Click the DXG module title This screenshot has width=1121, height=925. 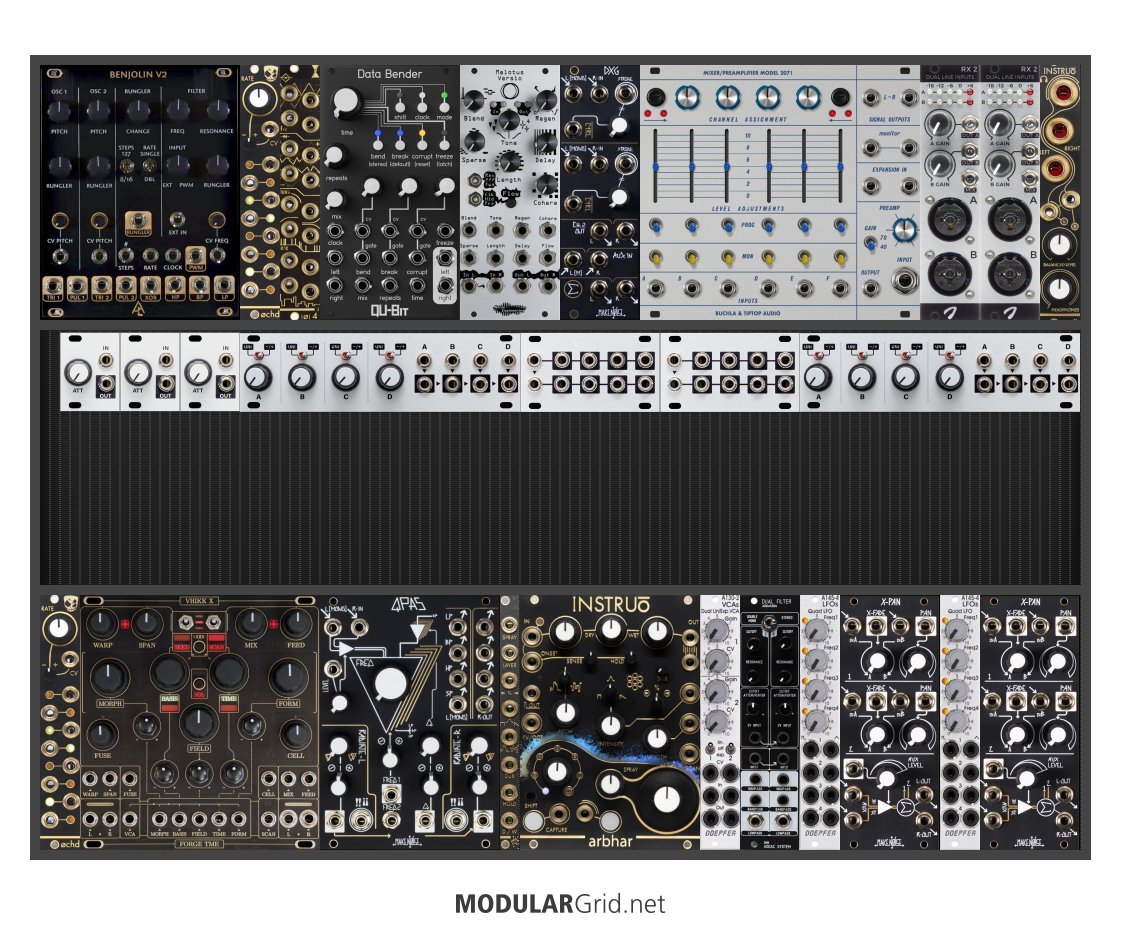(x=611, y=71)
